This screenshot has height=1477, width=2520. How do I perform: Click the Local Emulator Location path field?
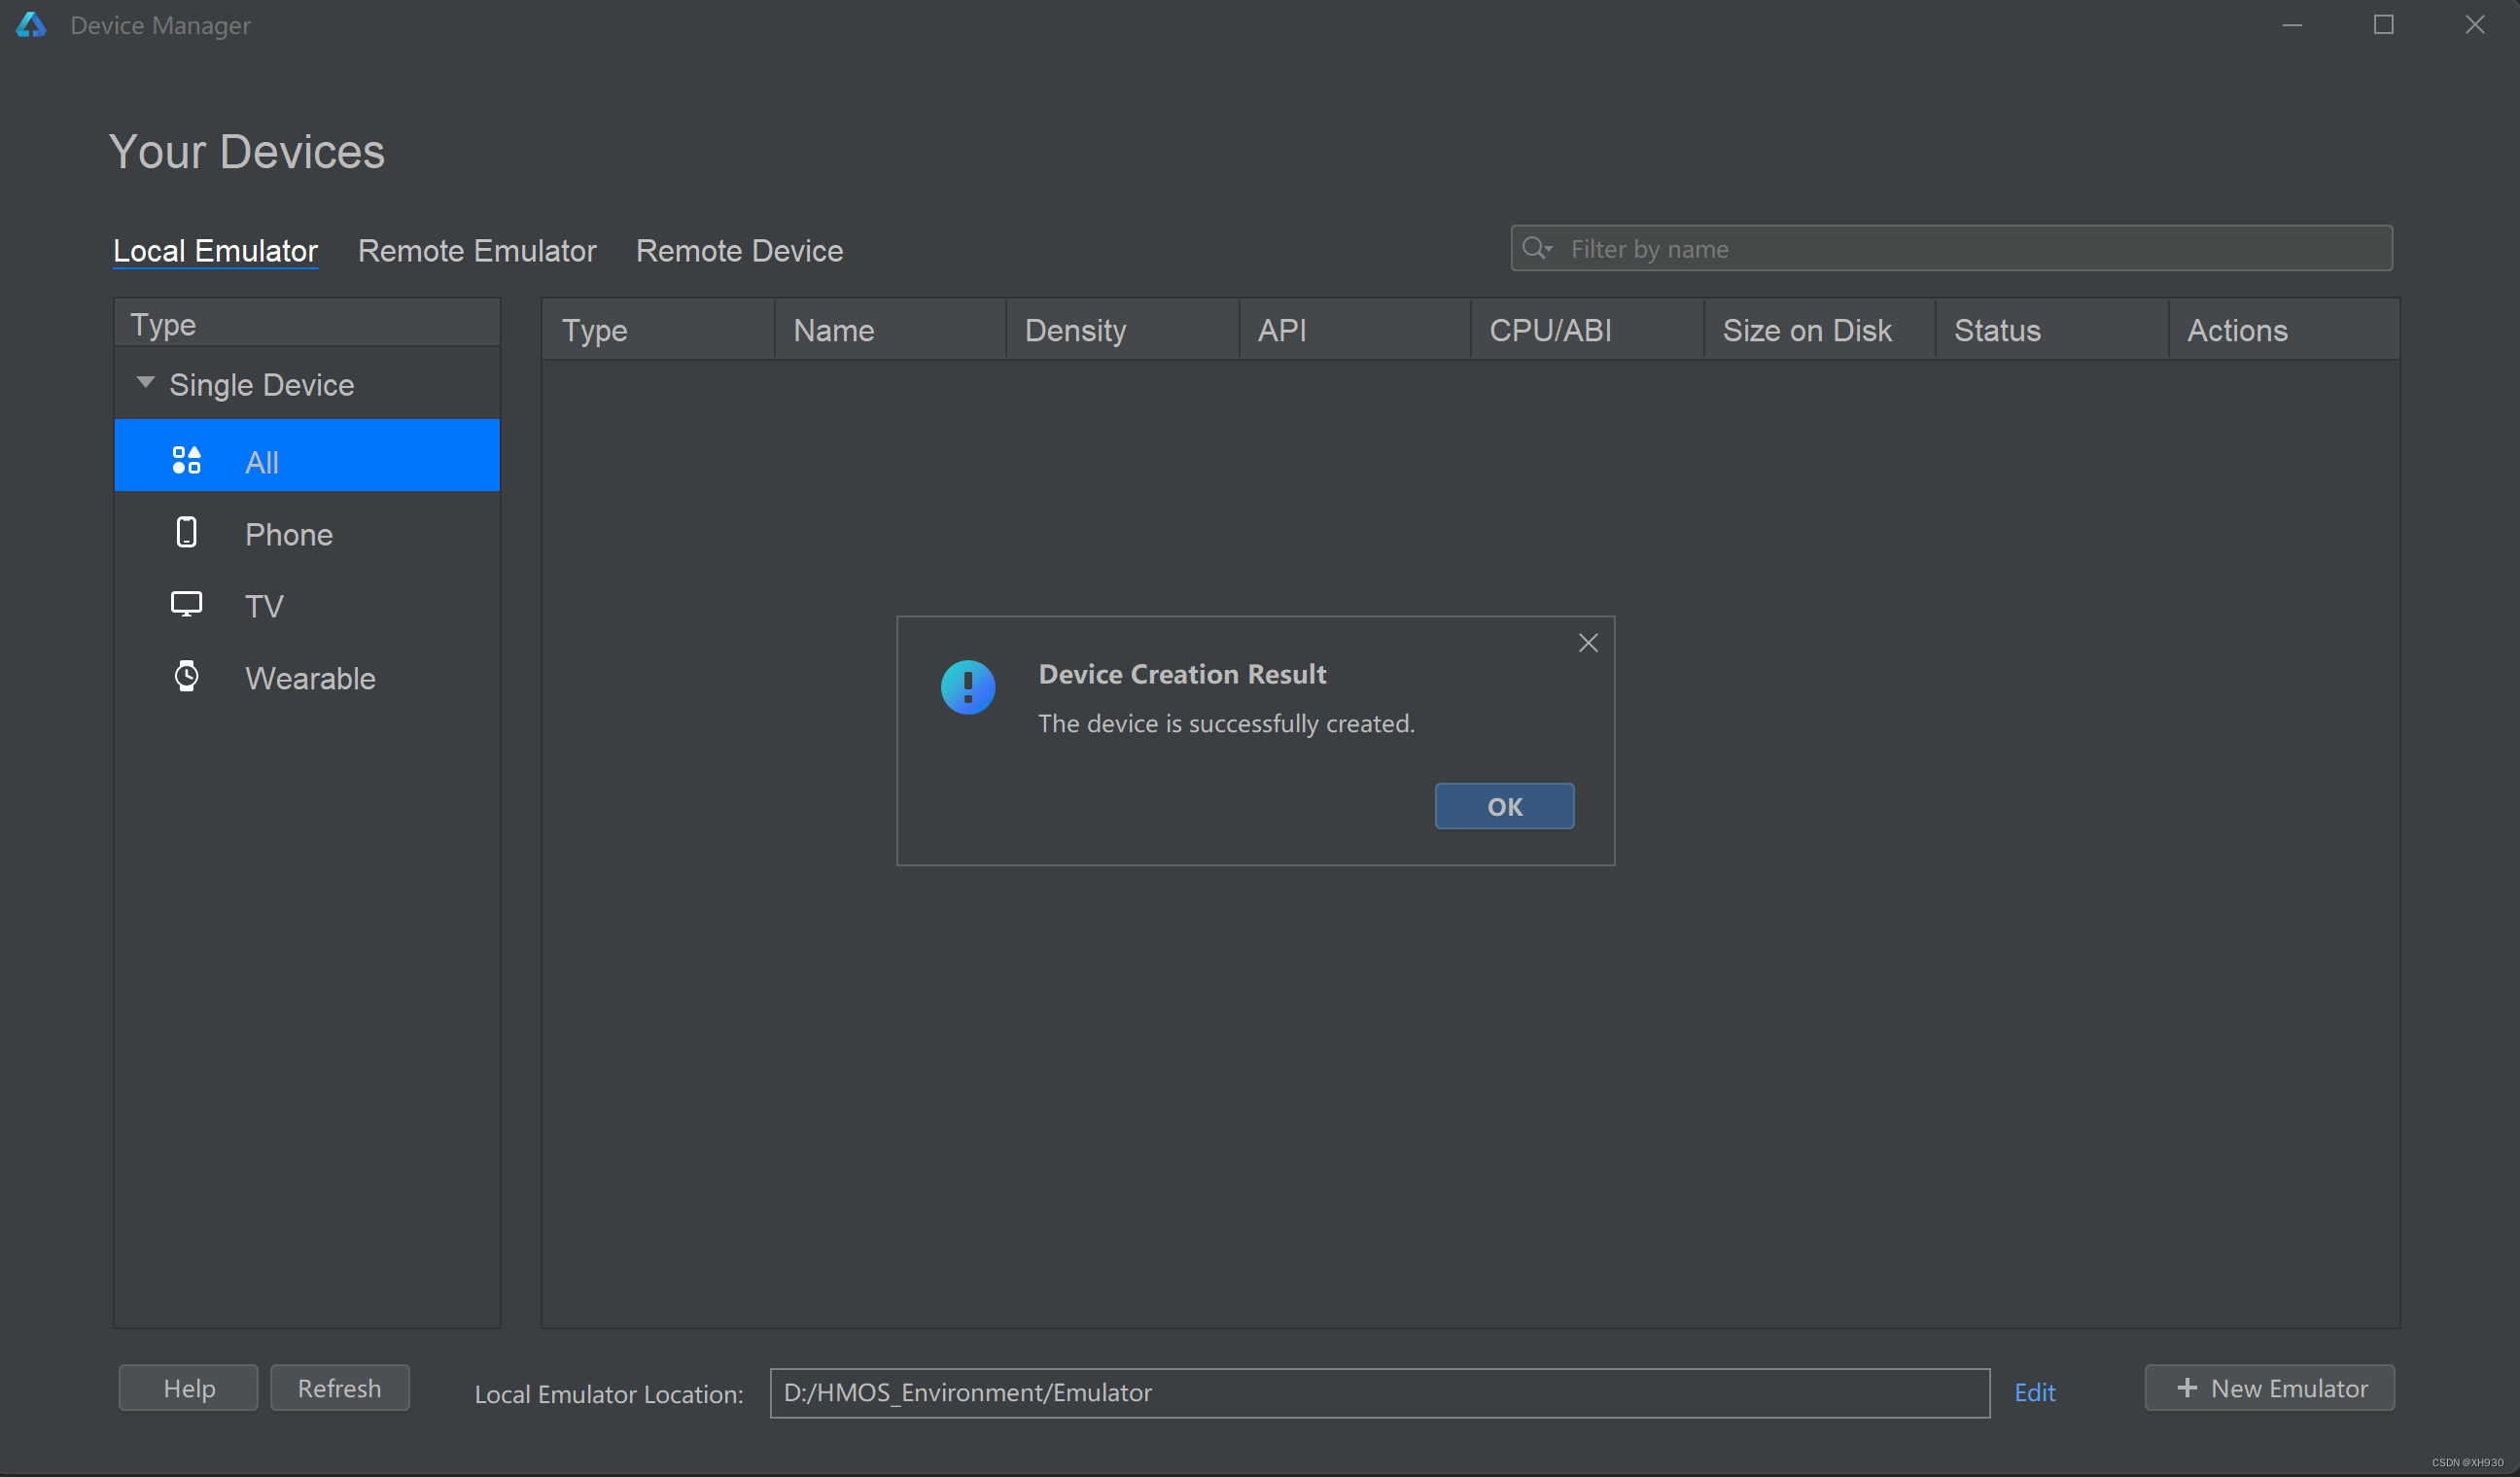tap(1378, 1392)
